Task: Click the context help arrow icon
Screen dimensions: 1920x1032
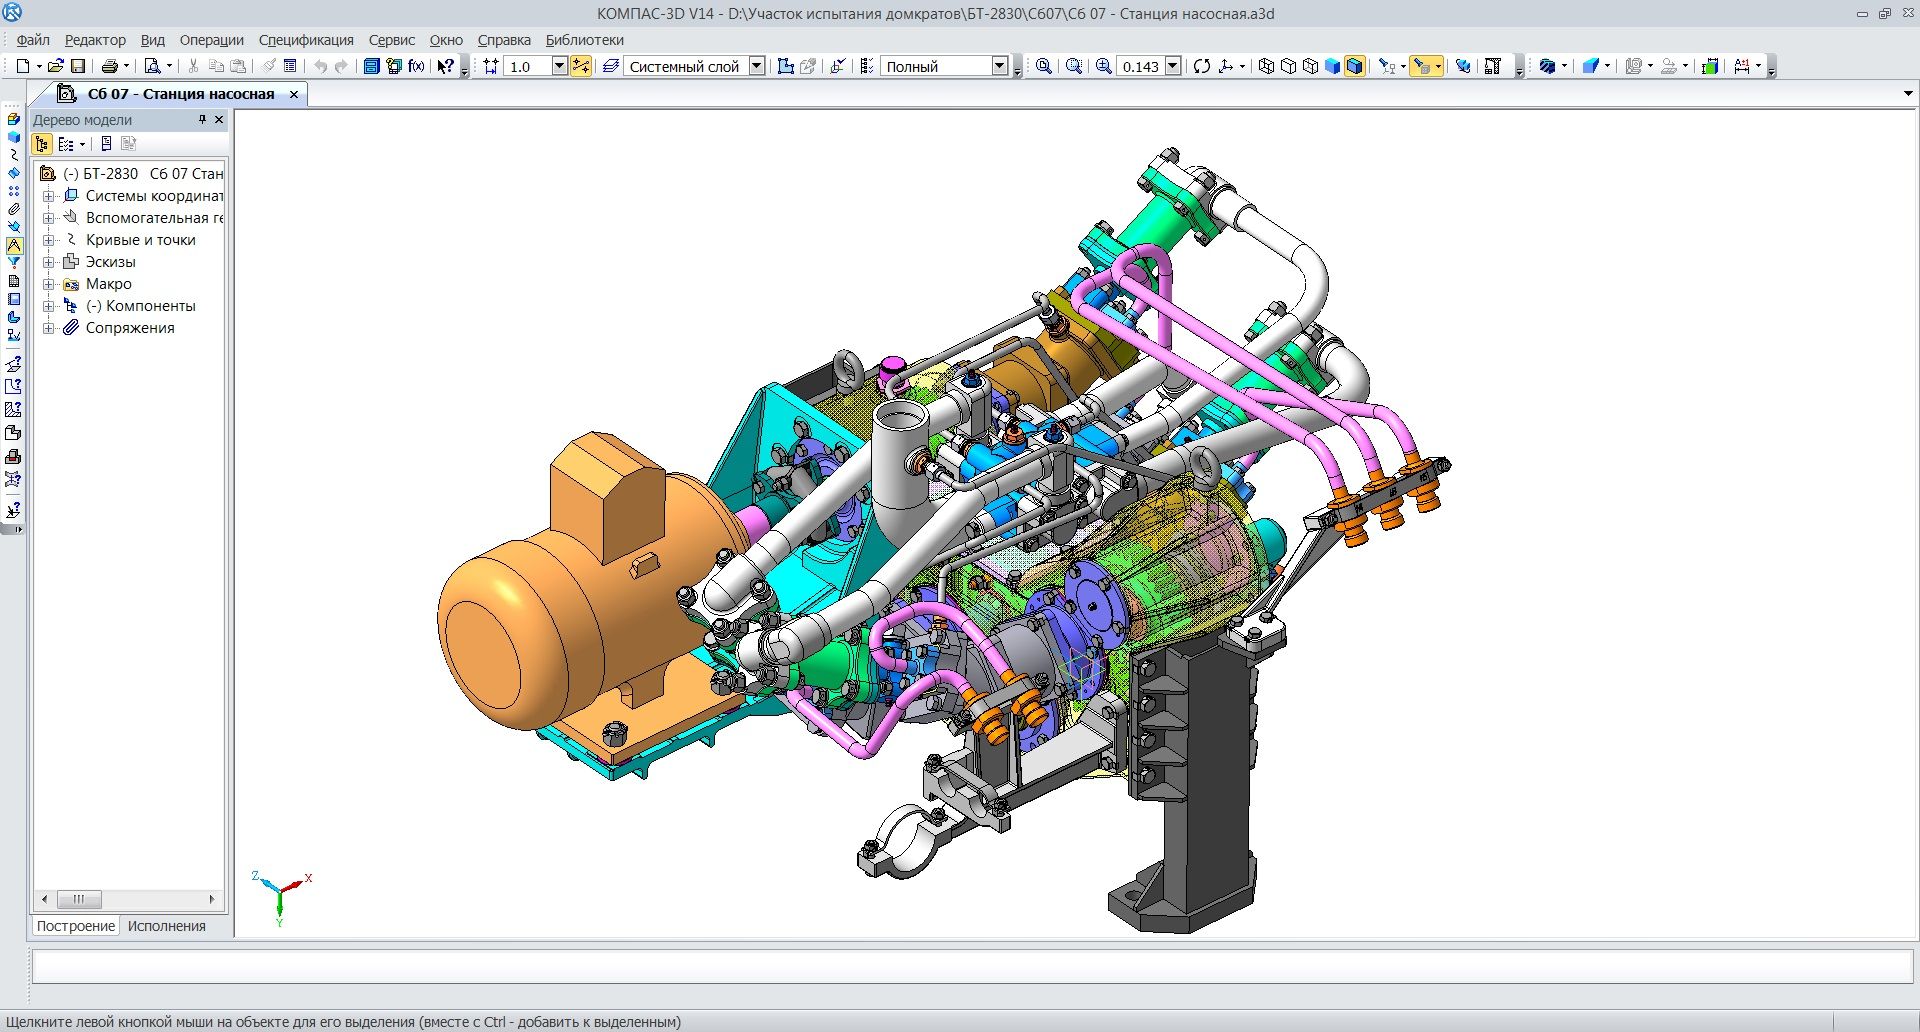Action: (445, 66)
